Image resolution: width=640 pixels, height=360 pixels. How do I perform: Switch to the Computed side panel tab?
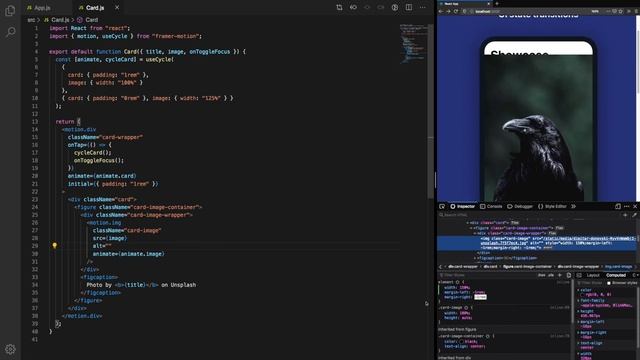[x=616, y=276]
